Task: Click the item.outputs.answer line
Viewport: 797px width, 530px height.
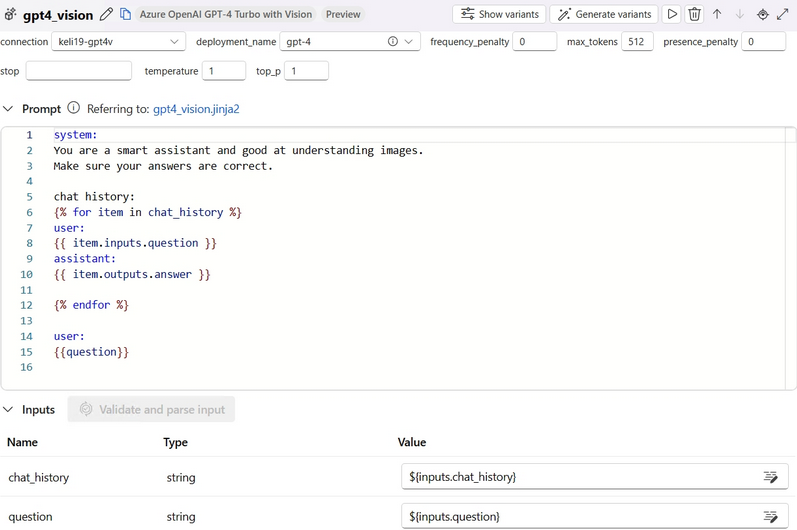Action: point(132,274)
